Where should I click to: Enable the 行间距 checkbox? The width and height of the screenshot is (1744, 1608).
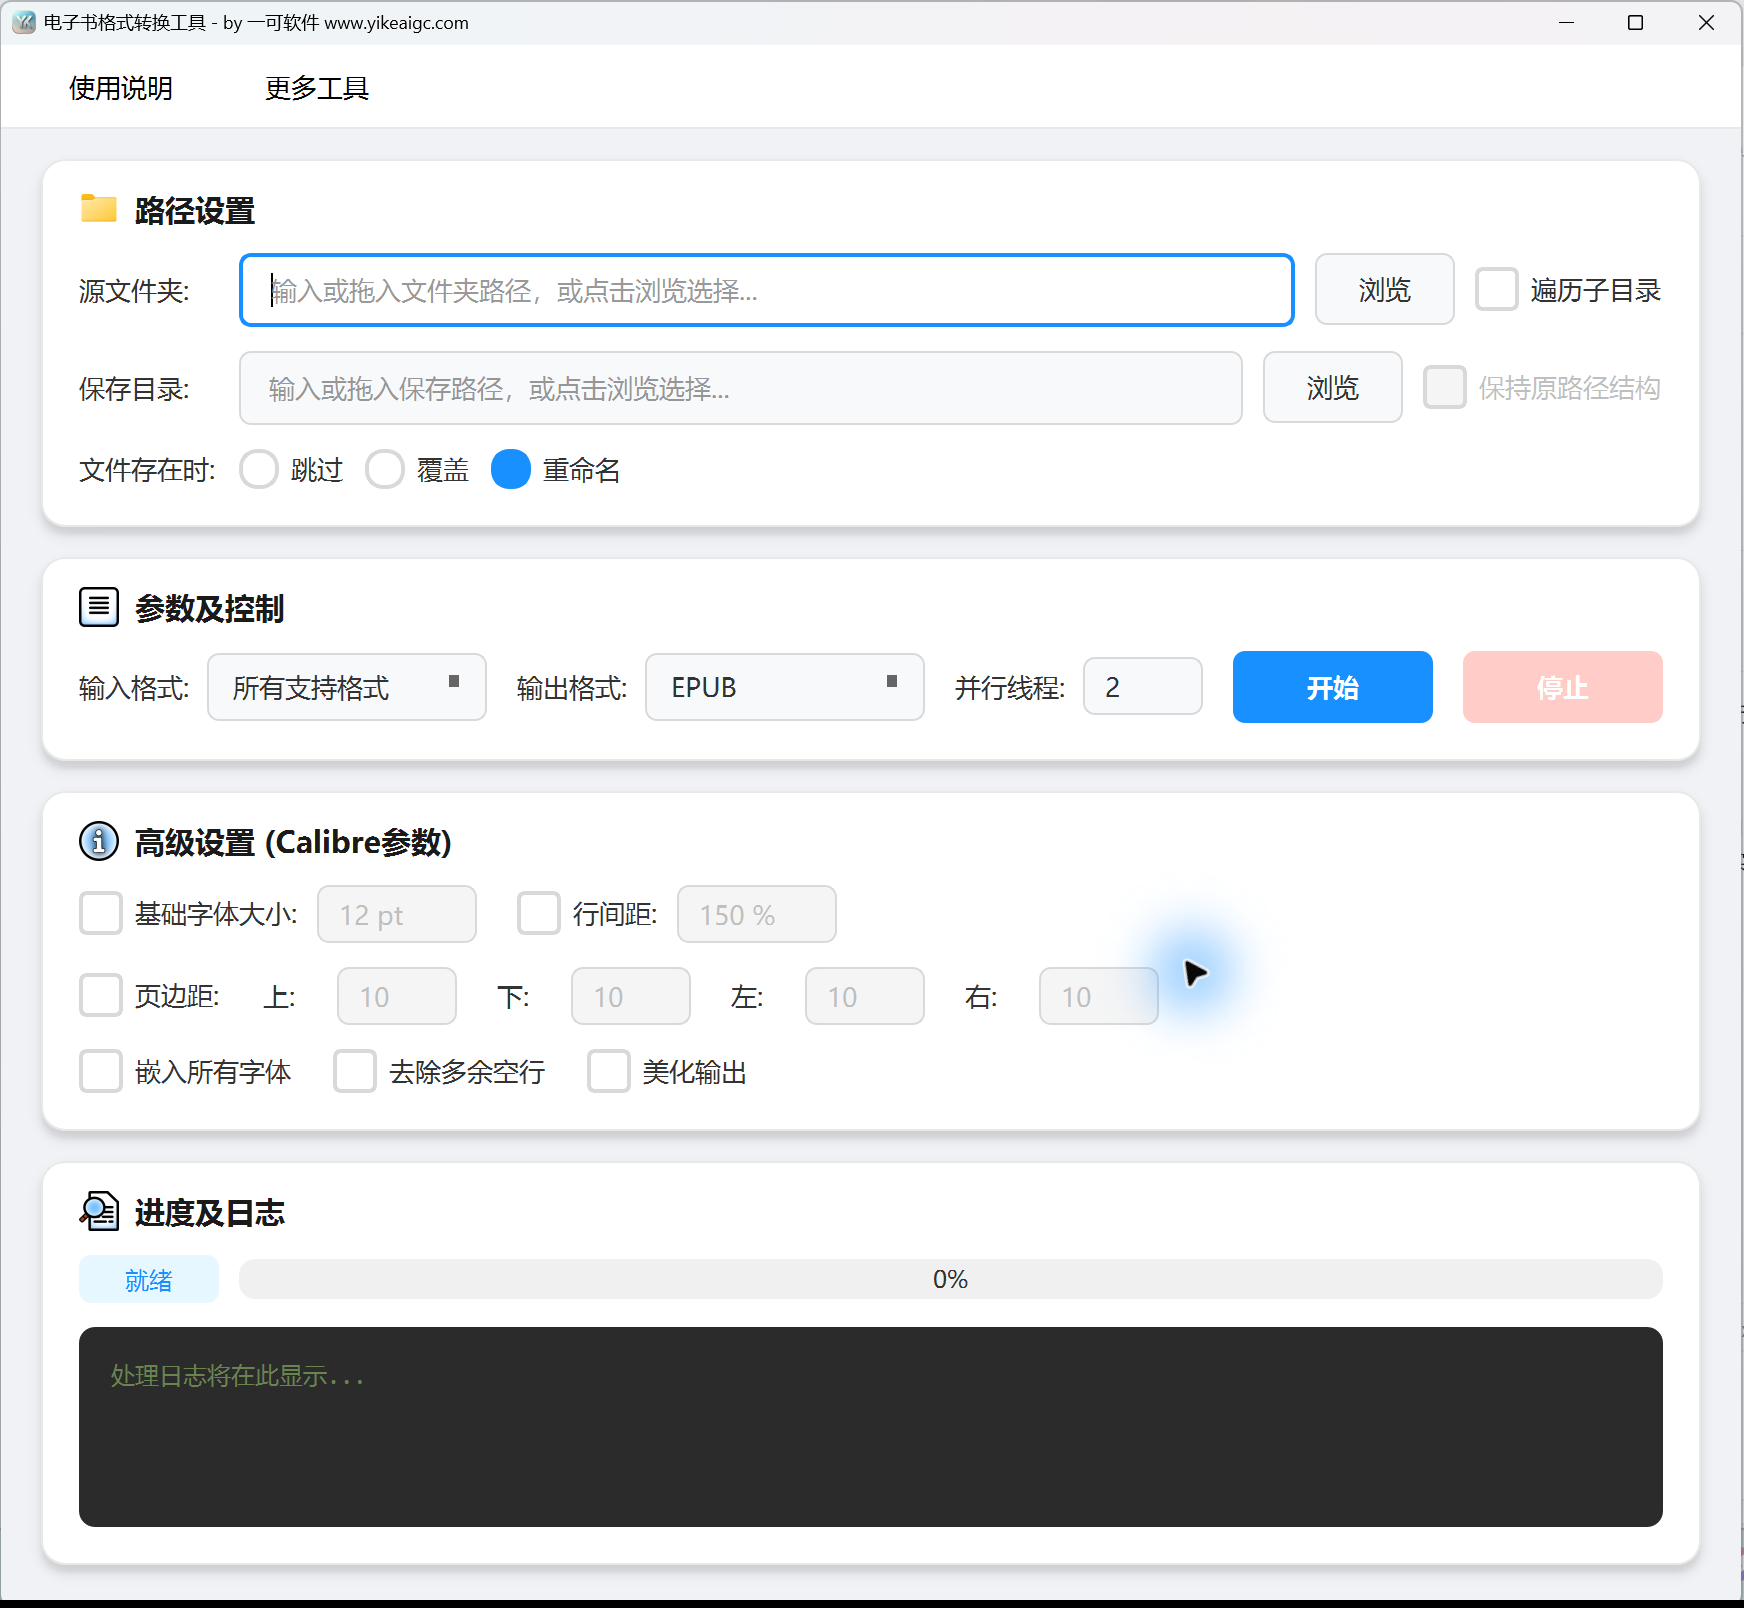point(539,913)
